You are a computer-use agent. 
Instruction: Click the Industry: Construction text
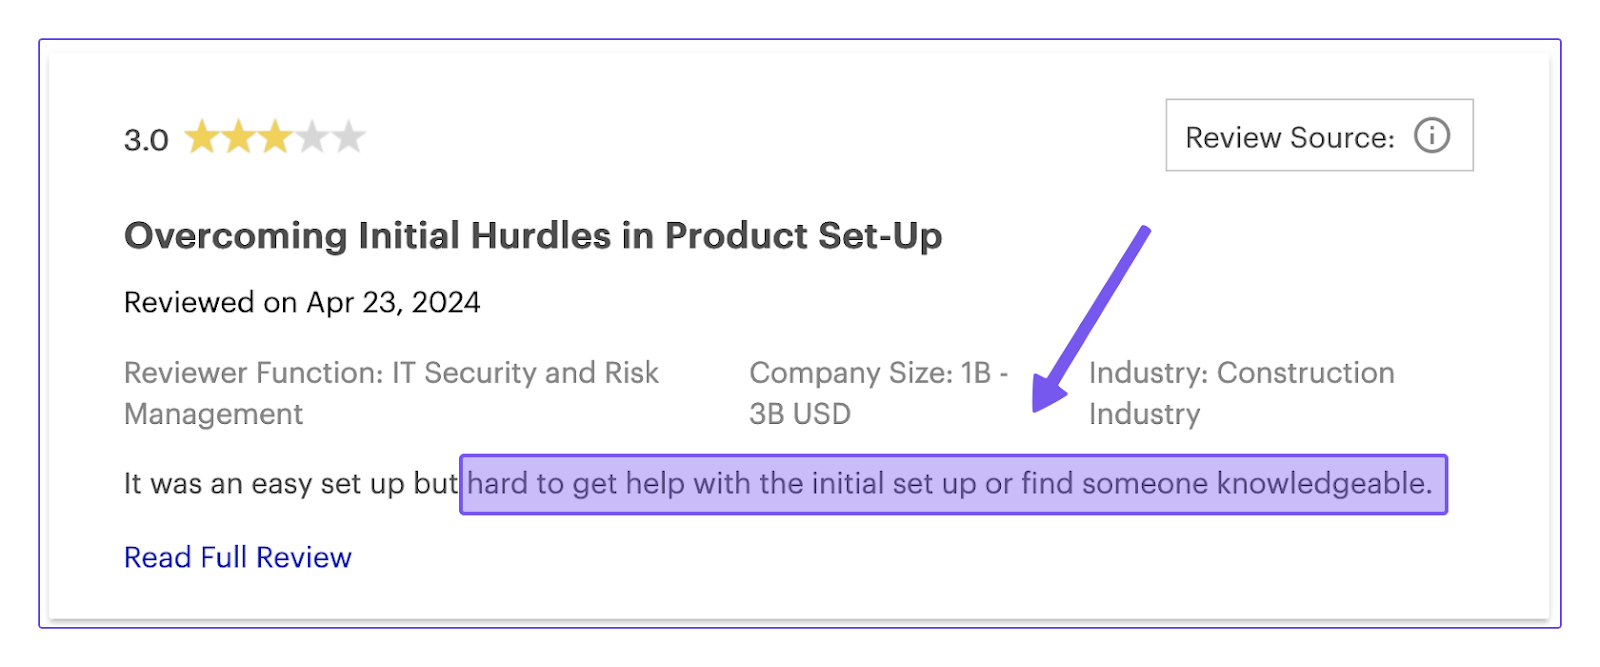click(x=1241, y=373)
